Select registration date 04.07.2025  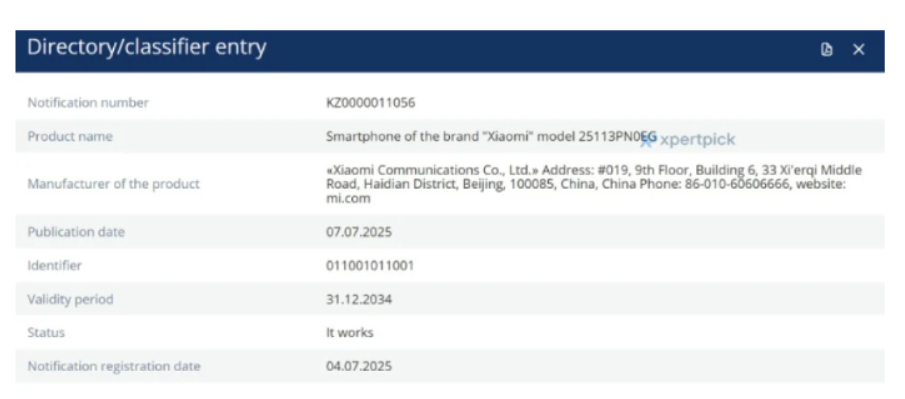point(358,366)
